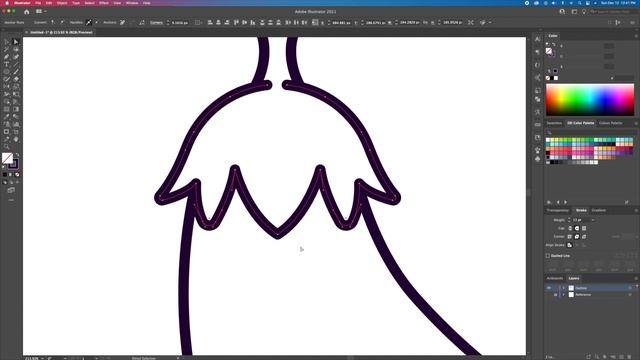Select Bevel Join corner option
This screenshot has width=640, height=360.
584,237
